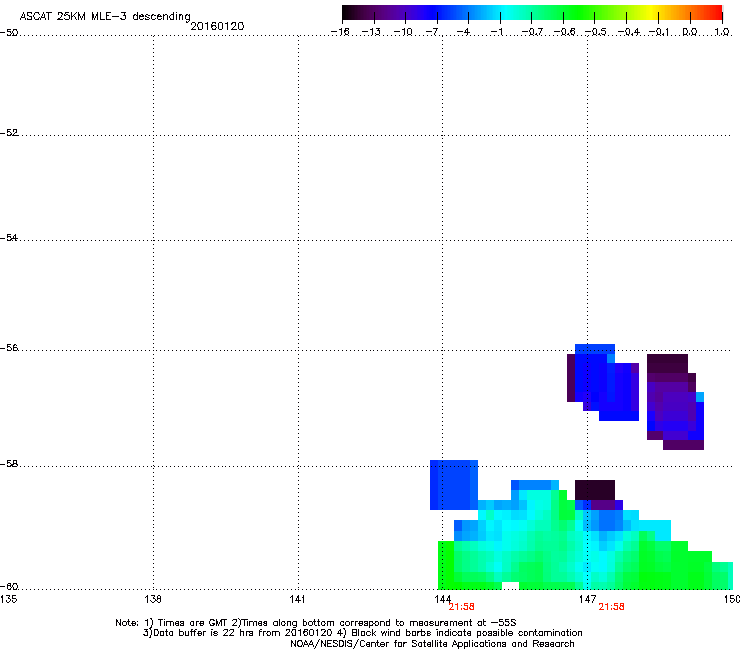Click the 1.0 label on the color scale
Image resolution: width=740 pixels, height=650 pixels.
[722, 32]
